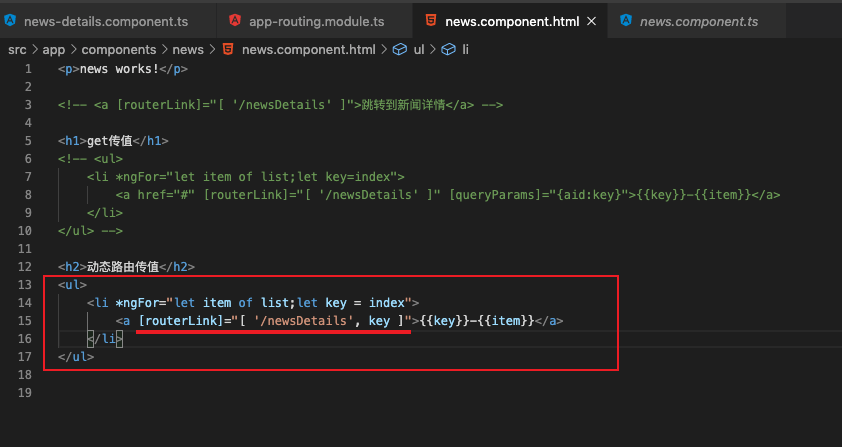Click '*ngFor' on line 14
The width and height of the screenshot is (842, 447).
click(x=137, y=303)
